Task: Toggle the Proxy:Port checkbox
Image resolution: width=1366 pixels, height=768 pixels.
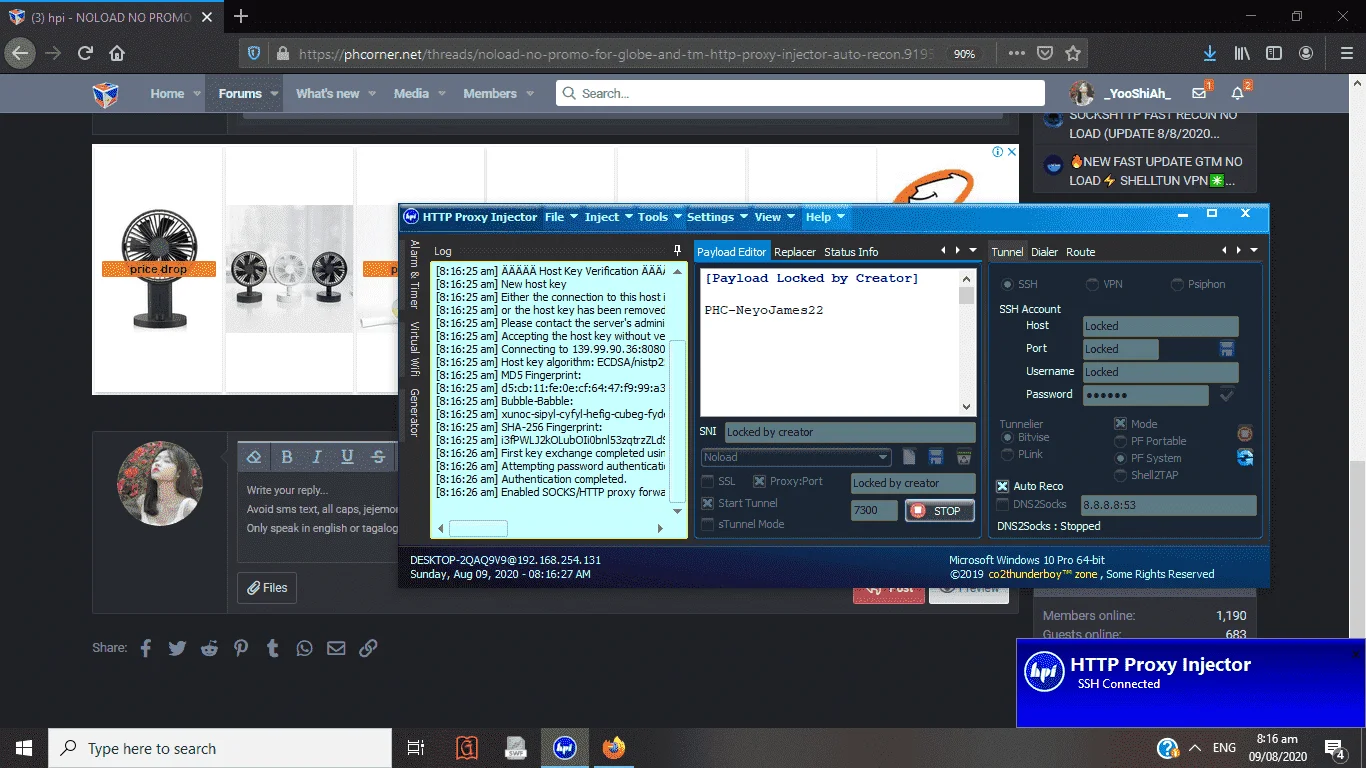Action: tap(760, 482)
